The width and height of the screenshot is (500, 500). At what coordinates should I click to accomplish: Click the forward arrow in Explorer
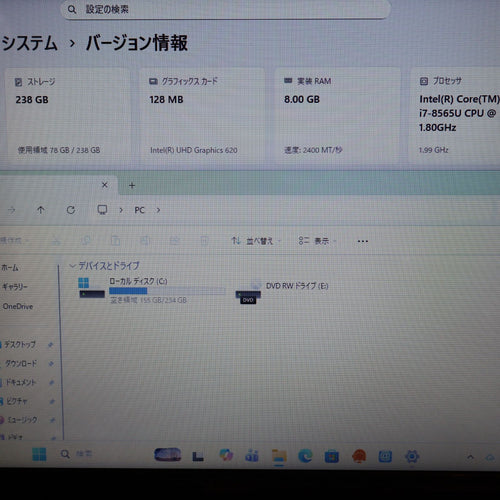[x=12, y=210]
